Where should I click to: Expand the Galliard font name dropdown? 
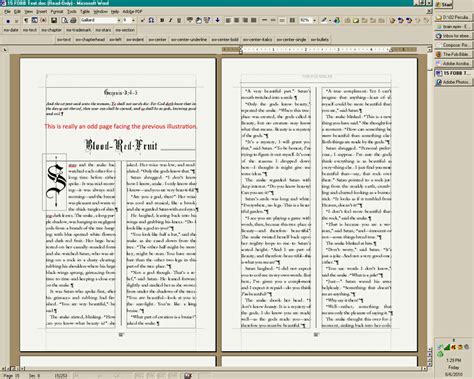(x=119, y=20)
